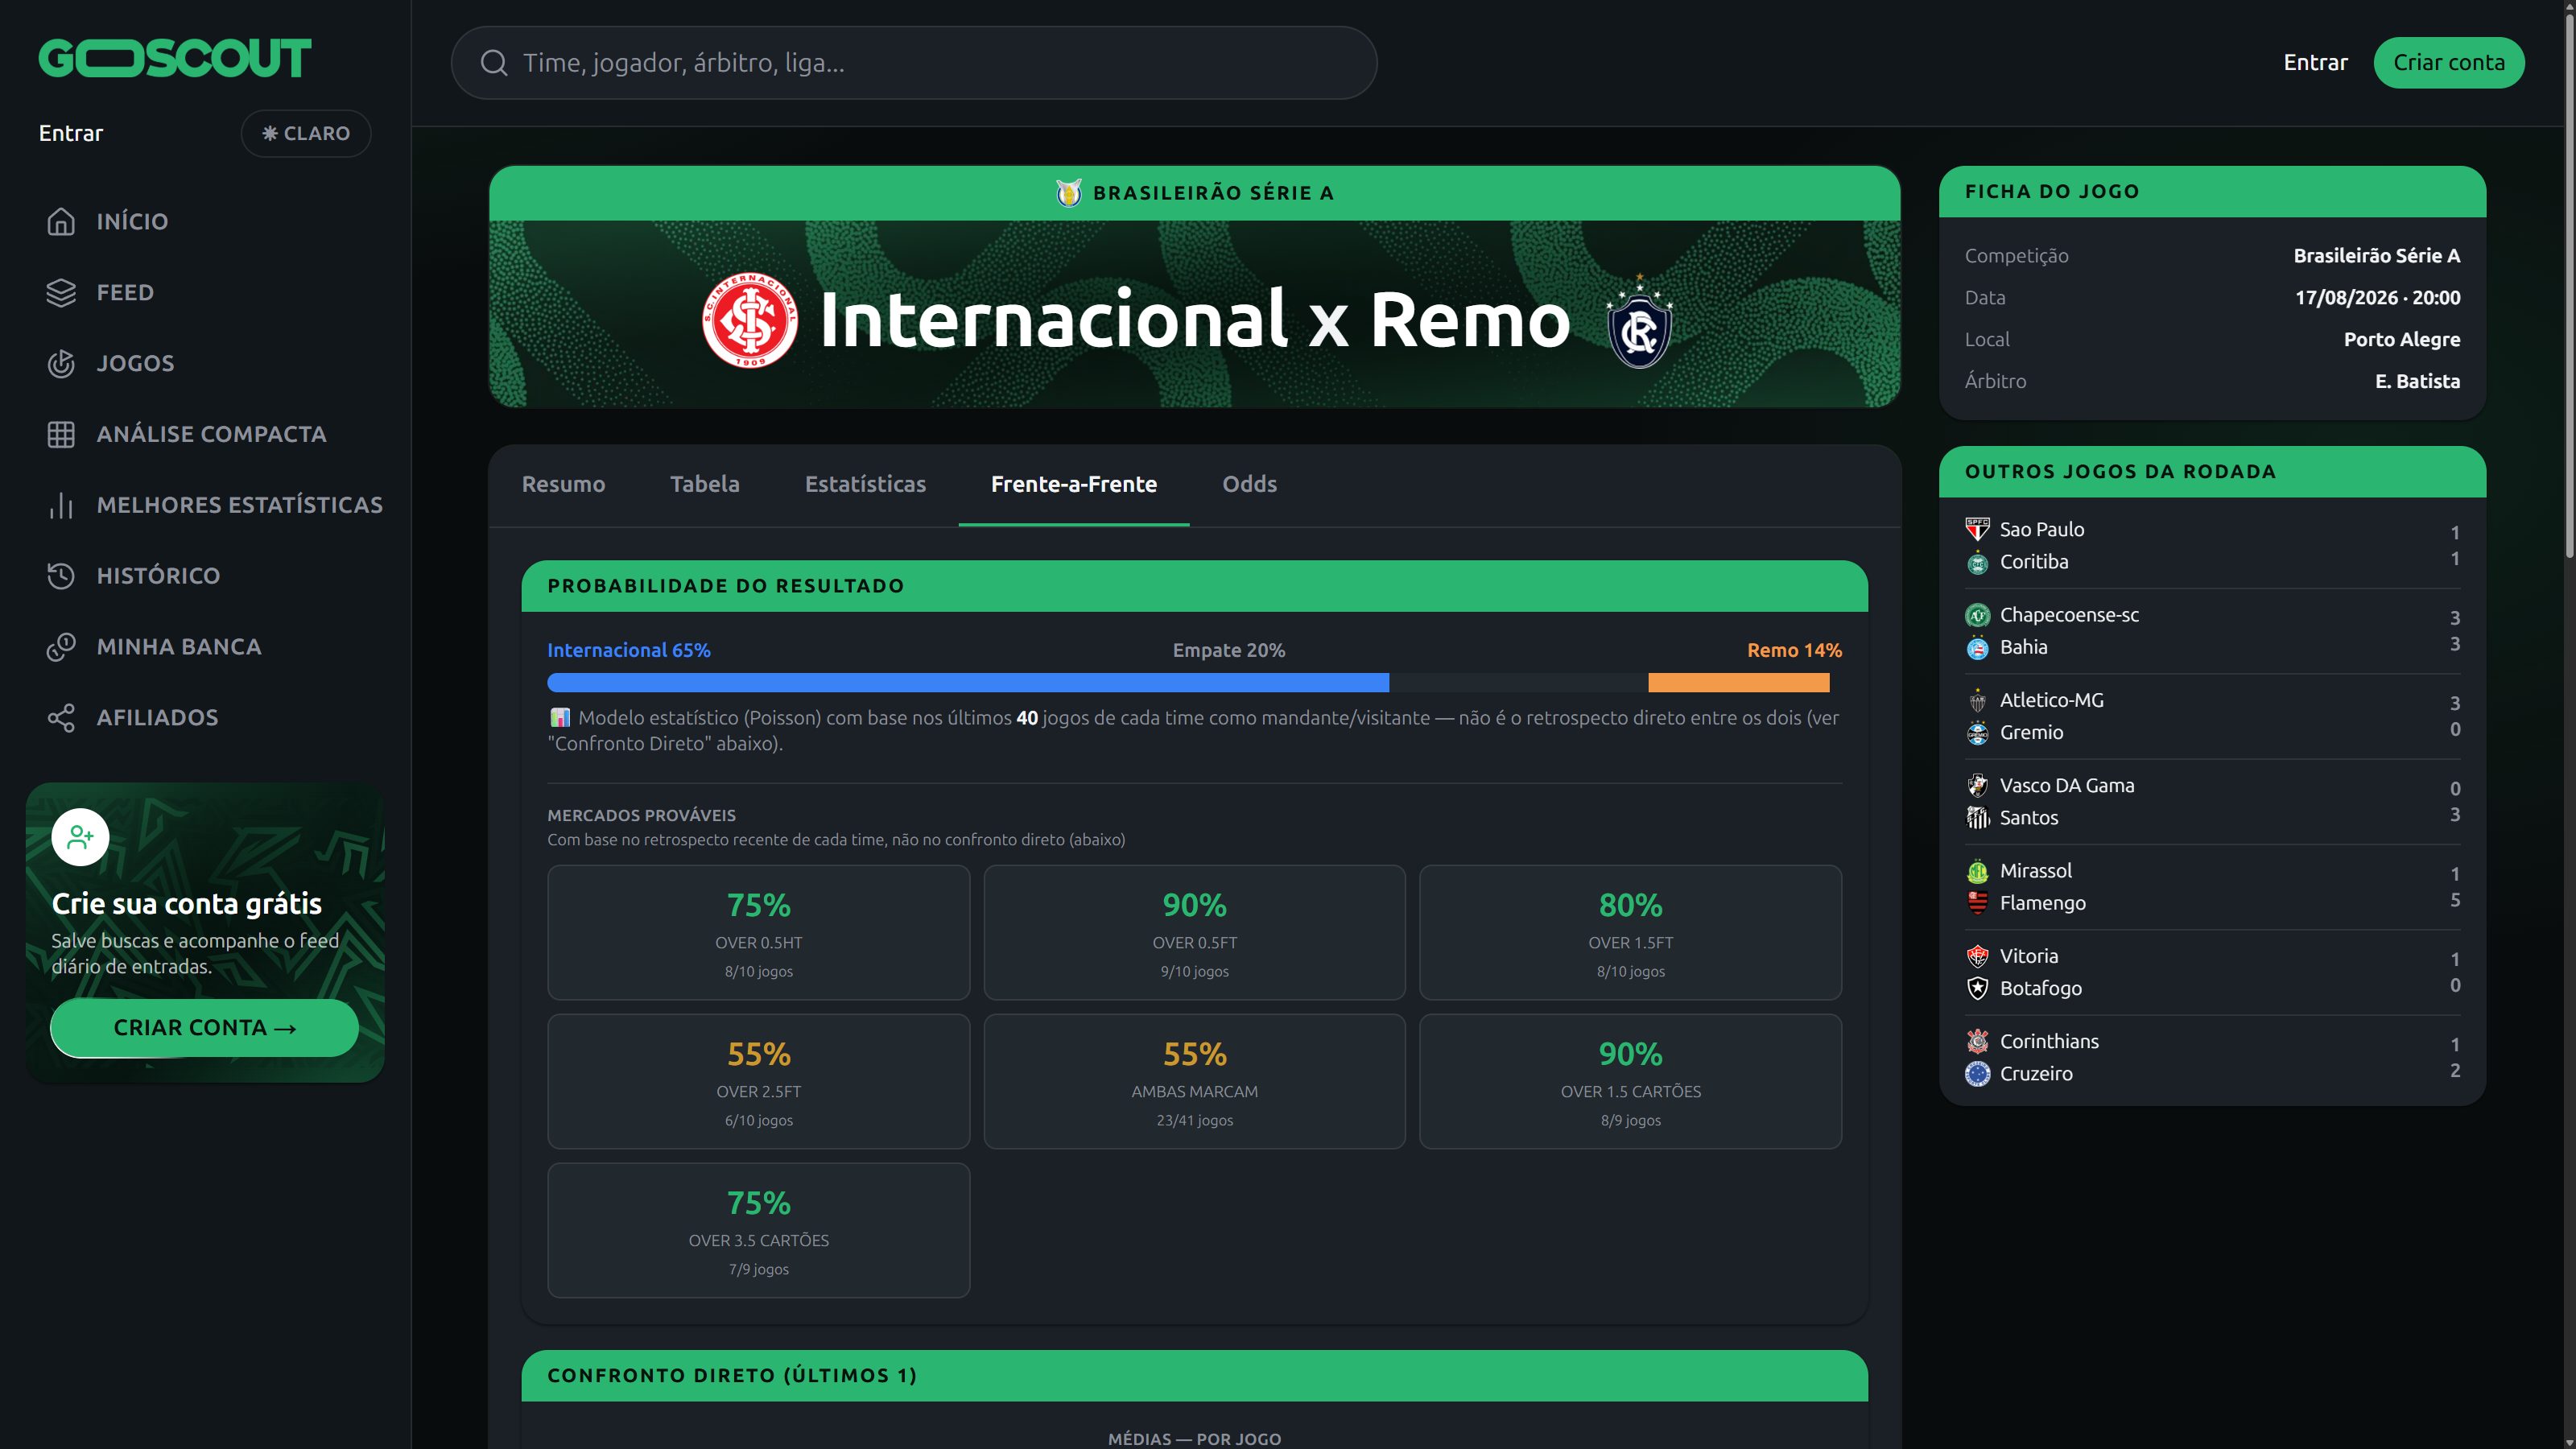
Task: Click the blue Internacional probability bar
Action: [968, 683]
